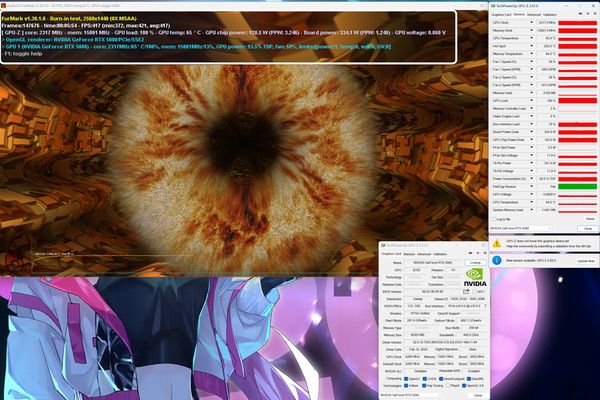The image size is (600, 400).
Task: Toggle the PhysX checkbox
Action: coord(447,385)
